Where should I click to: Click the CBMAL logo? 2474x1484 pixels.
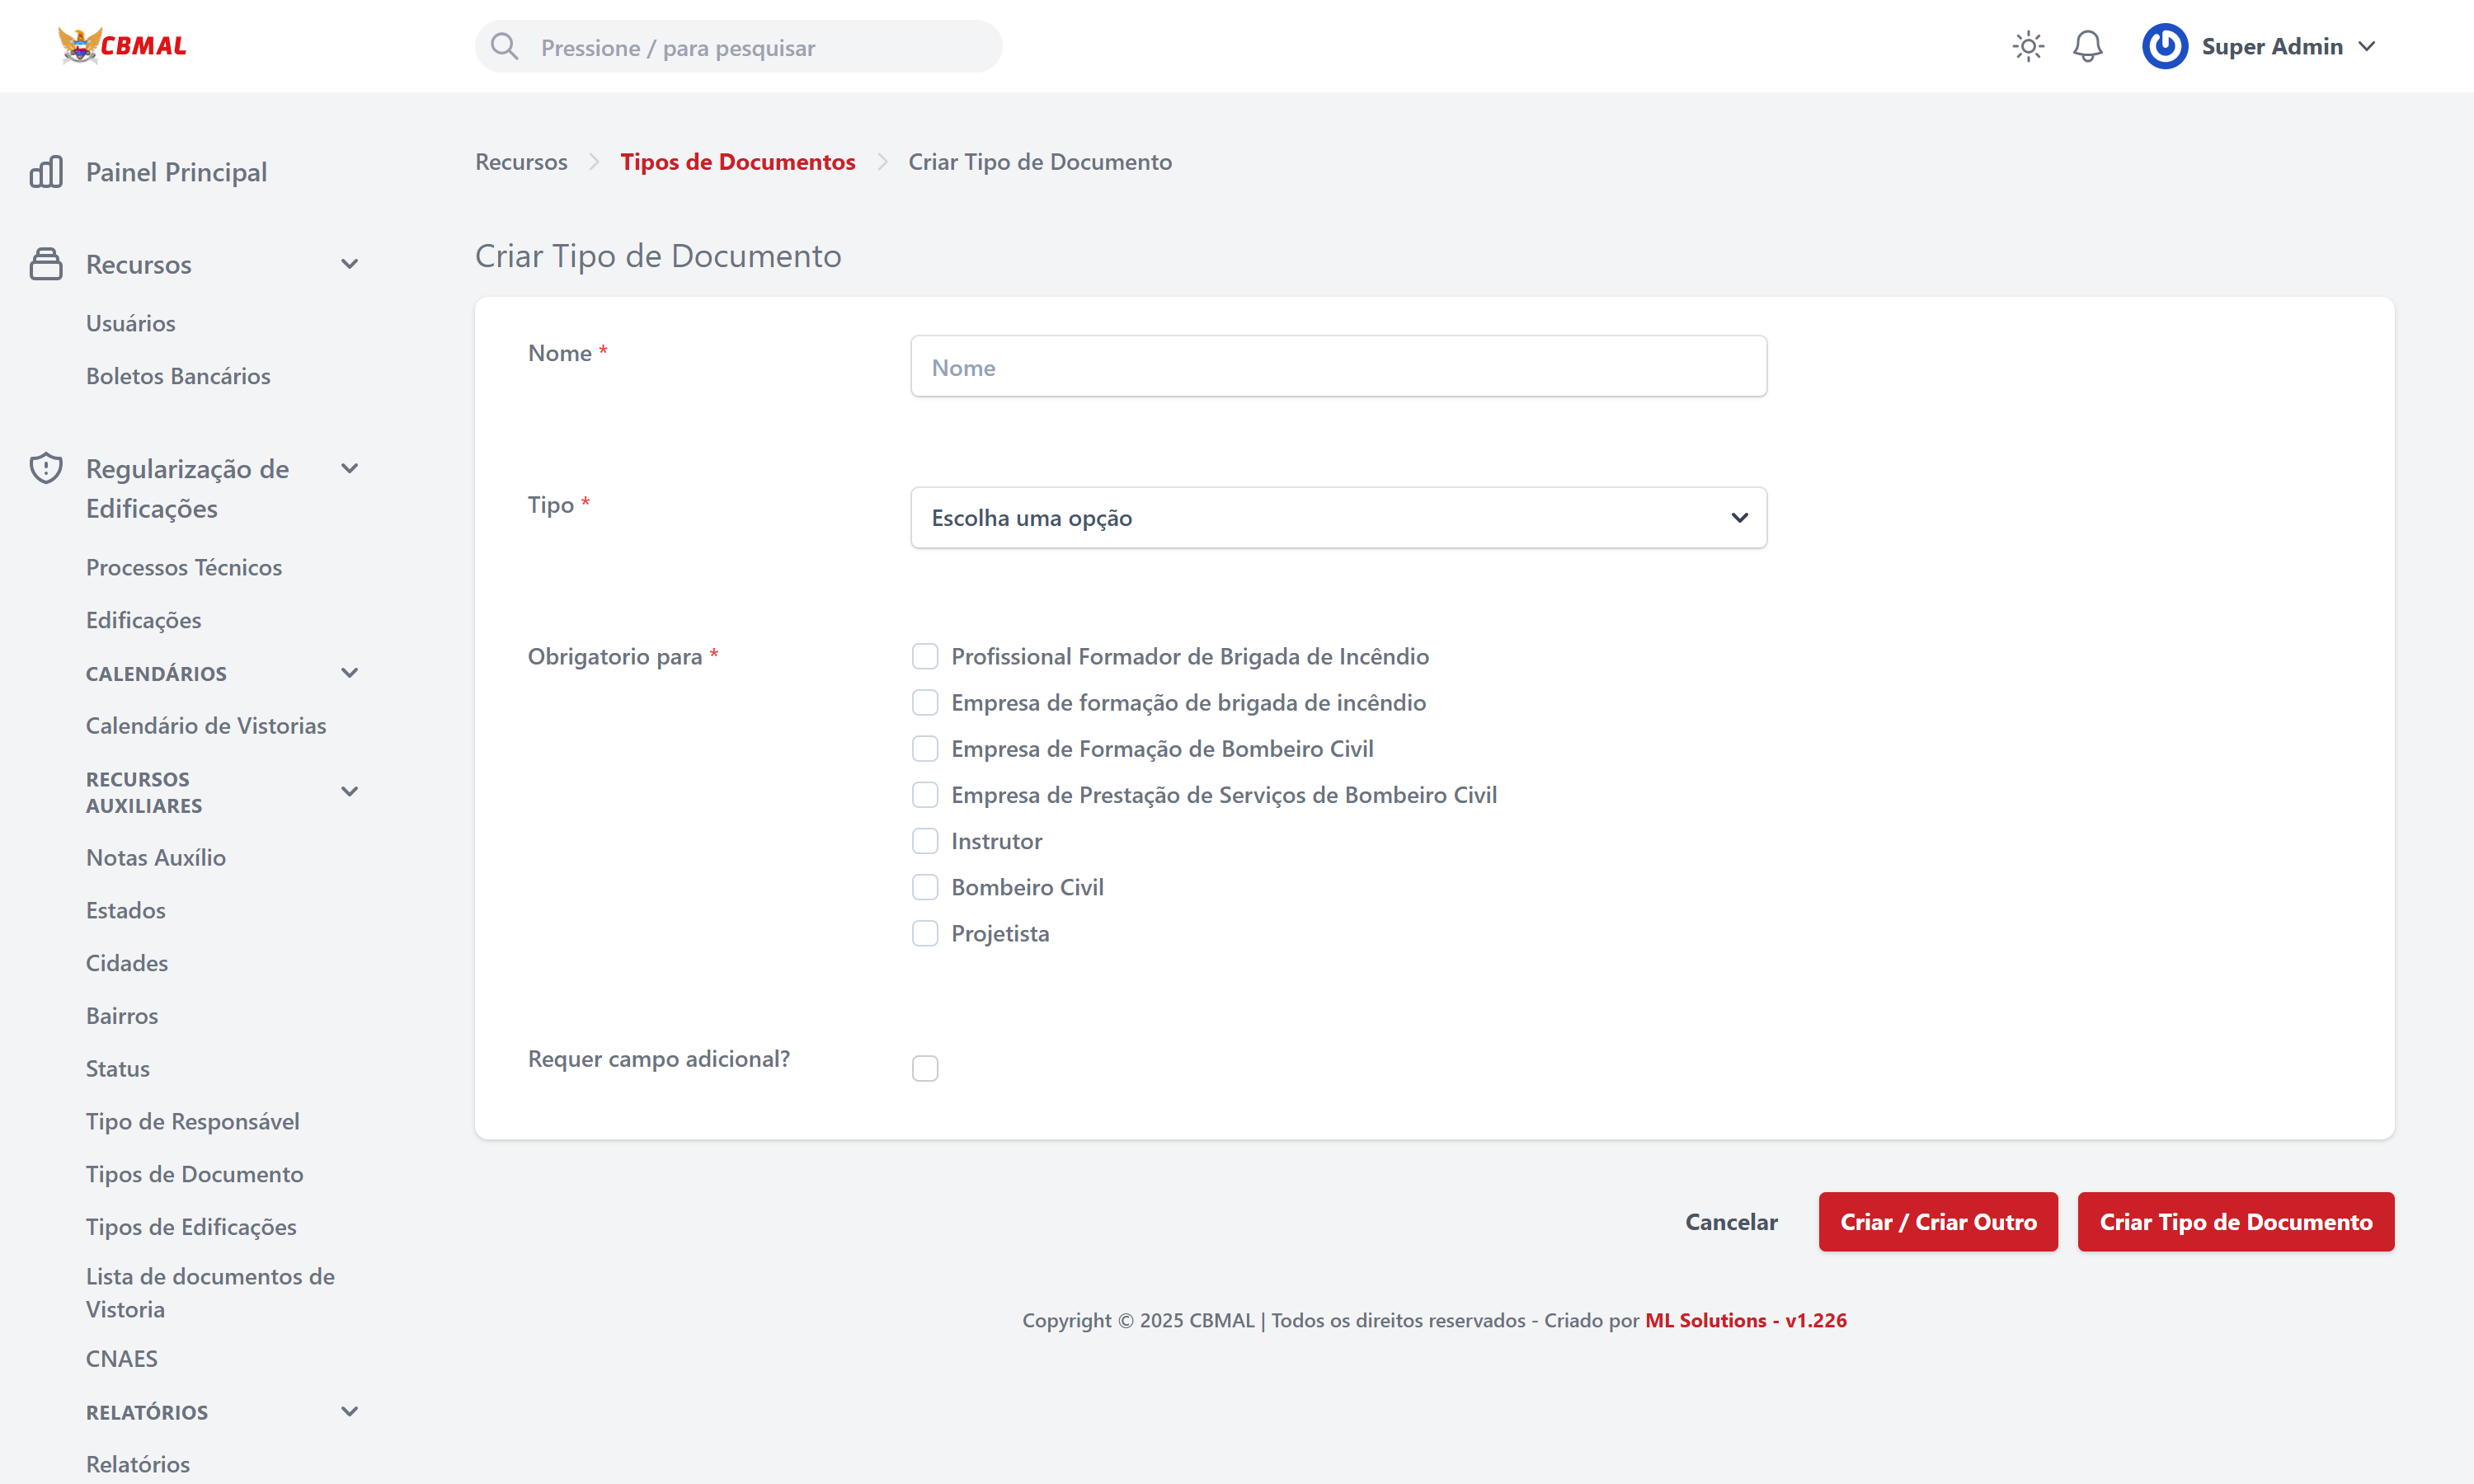pos(122,45)
